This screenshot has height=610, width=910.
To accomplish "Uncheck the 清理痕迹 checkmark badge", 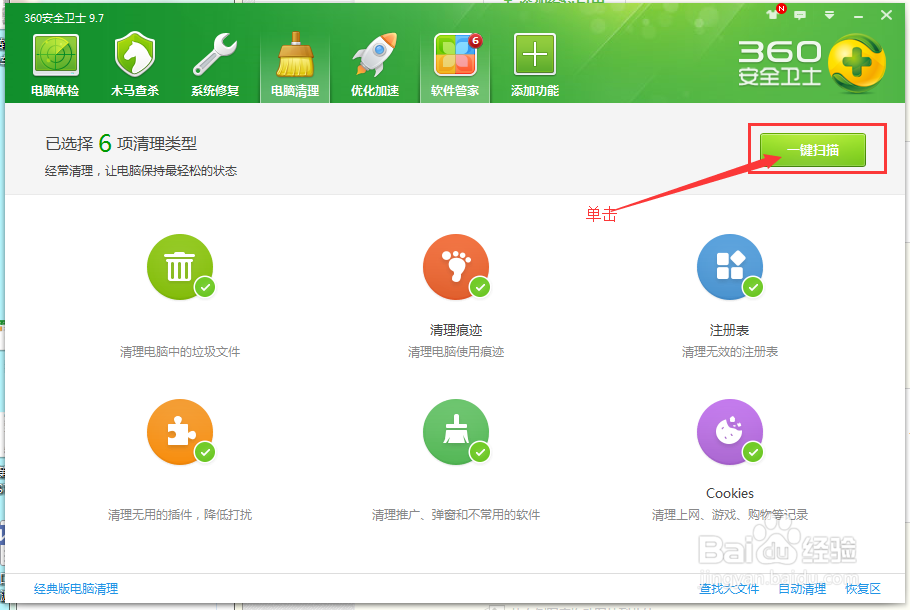I will pos(480,287).
